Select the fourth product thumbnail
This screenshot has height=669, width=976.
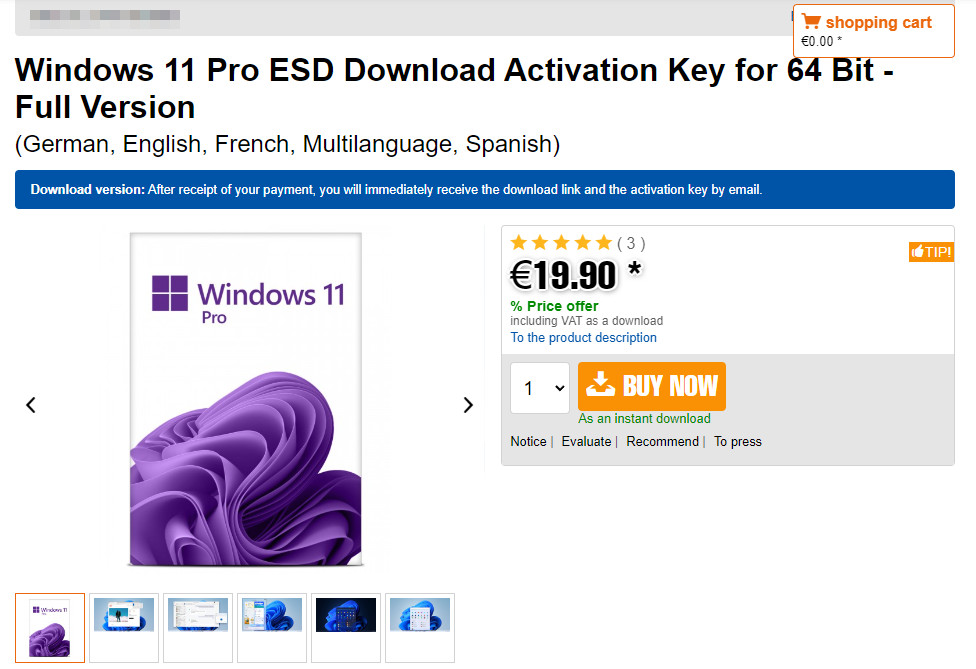coord(272,627)
